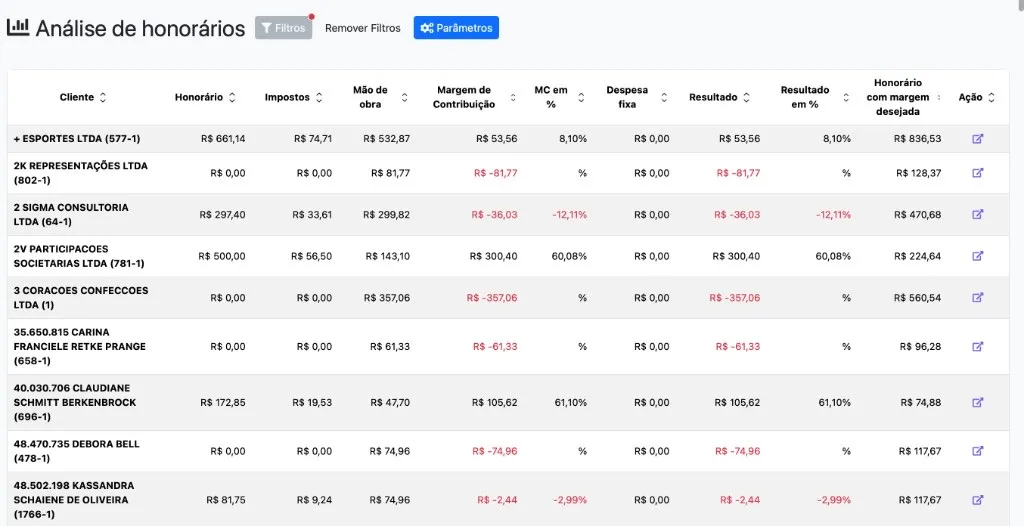Click desired-margin honorário R$ 128,37

point(919,173)
